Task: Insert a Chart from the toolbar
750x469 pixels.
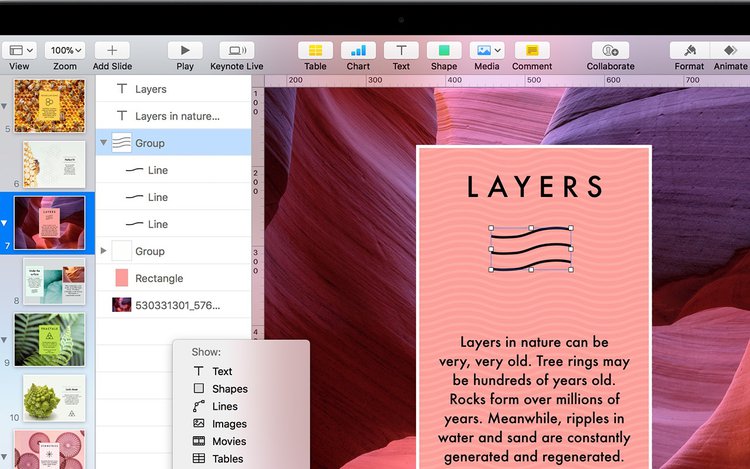Action: click(x=358, y=50)
